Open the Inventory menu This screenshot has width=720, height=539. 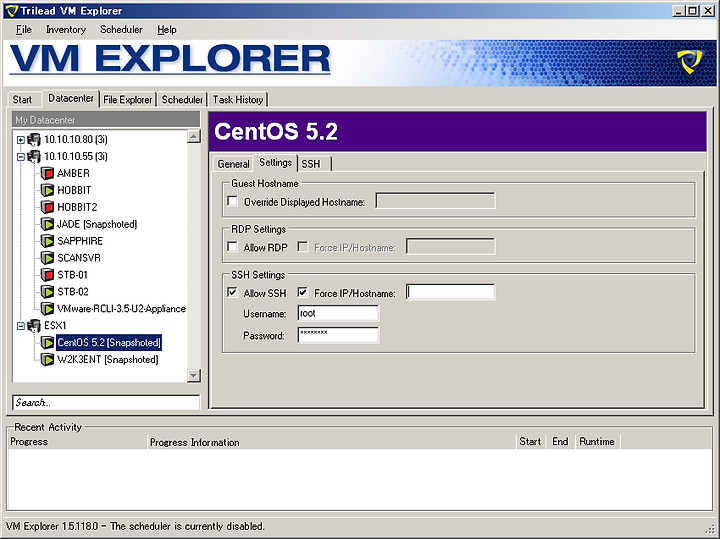click(x=66, y=30)
